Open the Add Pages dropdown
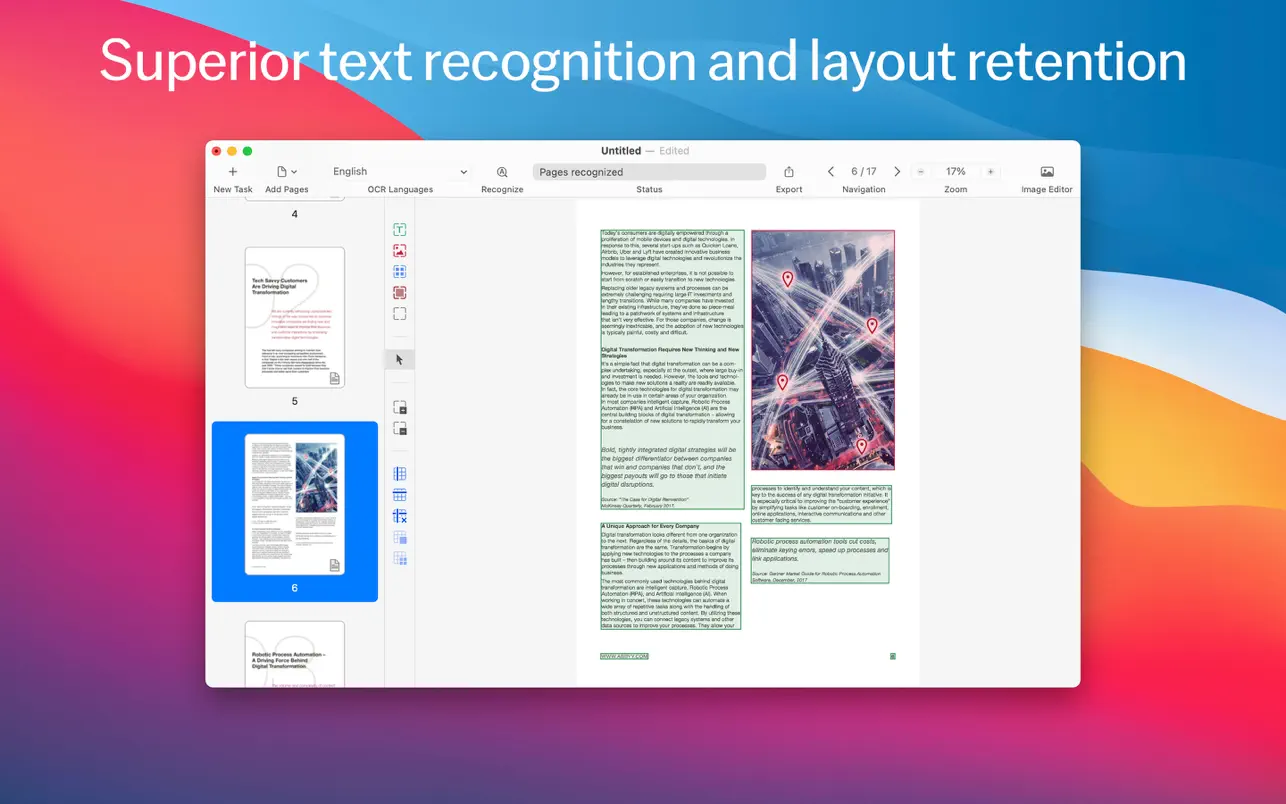This screenshot has width=1286, height=804. point(287,172)
